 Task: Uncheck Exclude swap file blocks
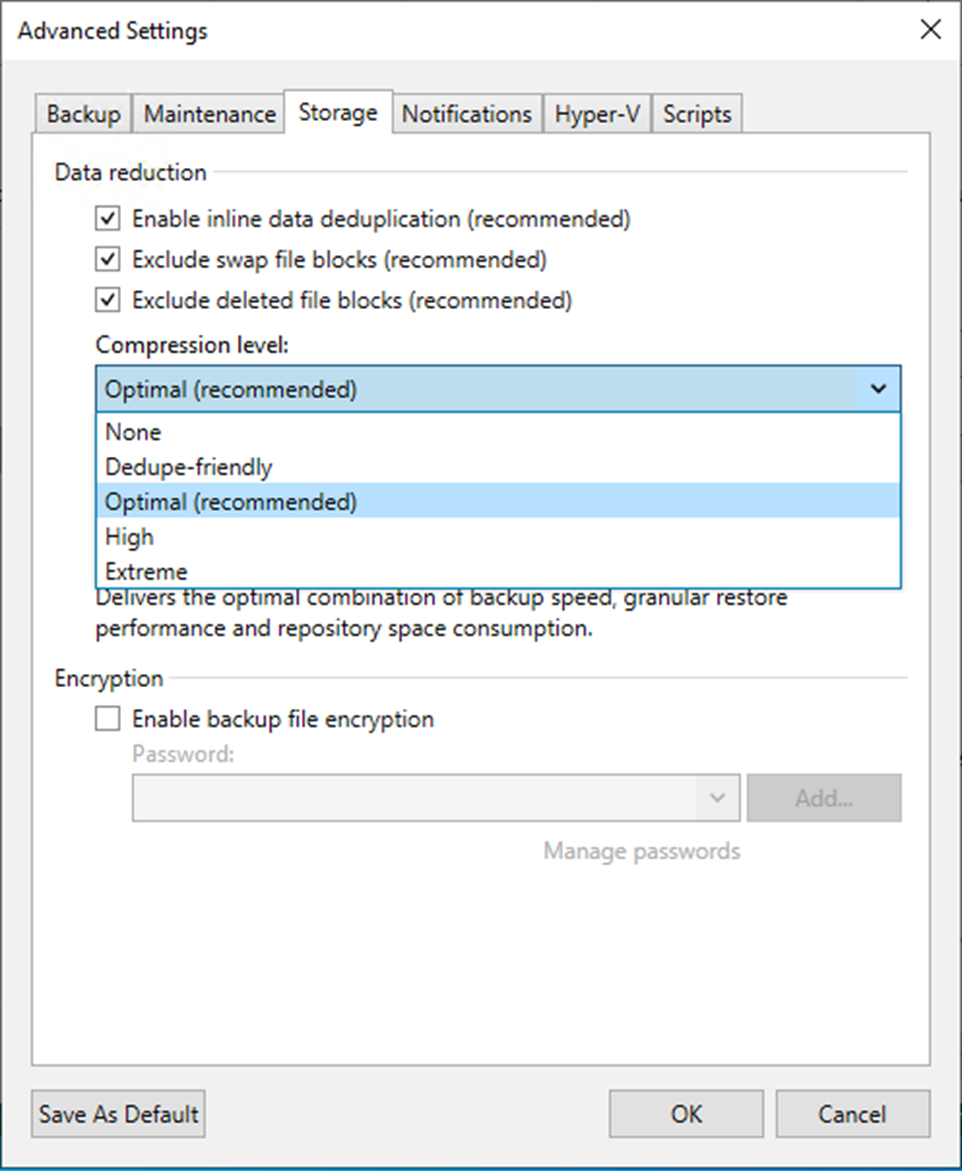coord(106,259)
